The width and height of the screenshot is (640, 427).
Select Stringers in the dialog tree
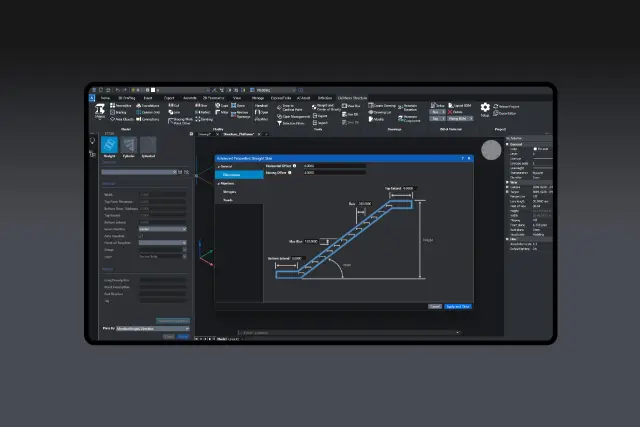229,191
